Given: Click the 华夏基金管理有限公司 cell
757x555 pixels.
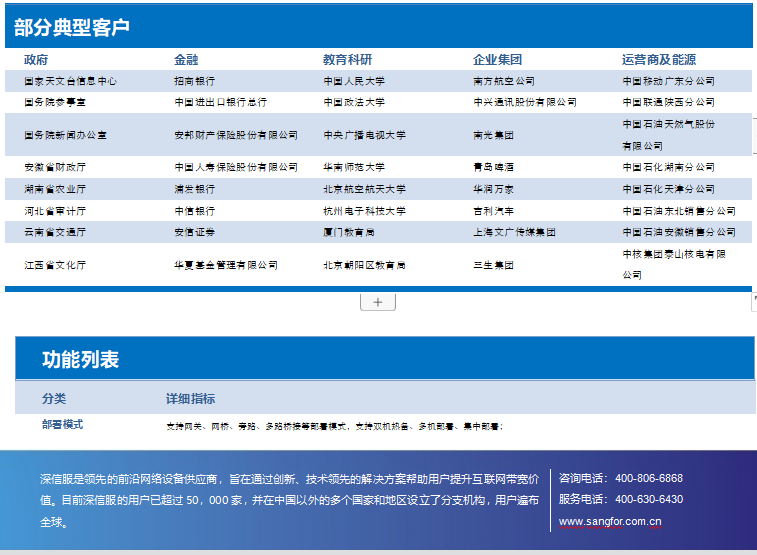Looking at the screenshot, I should point(226,265).
